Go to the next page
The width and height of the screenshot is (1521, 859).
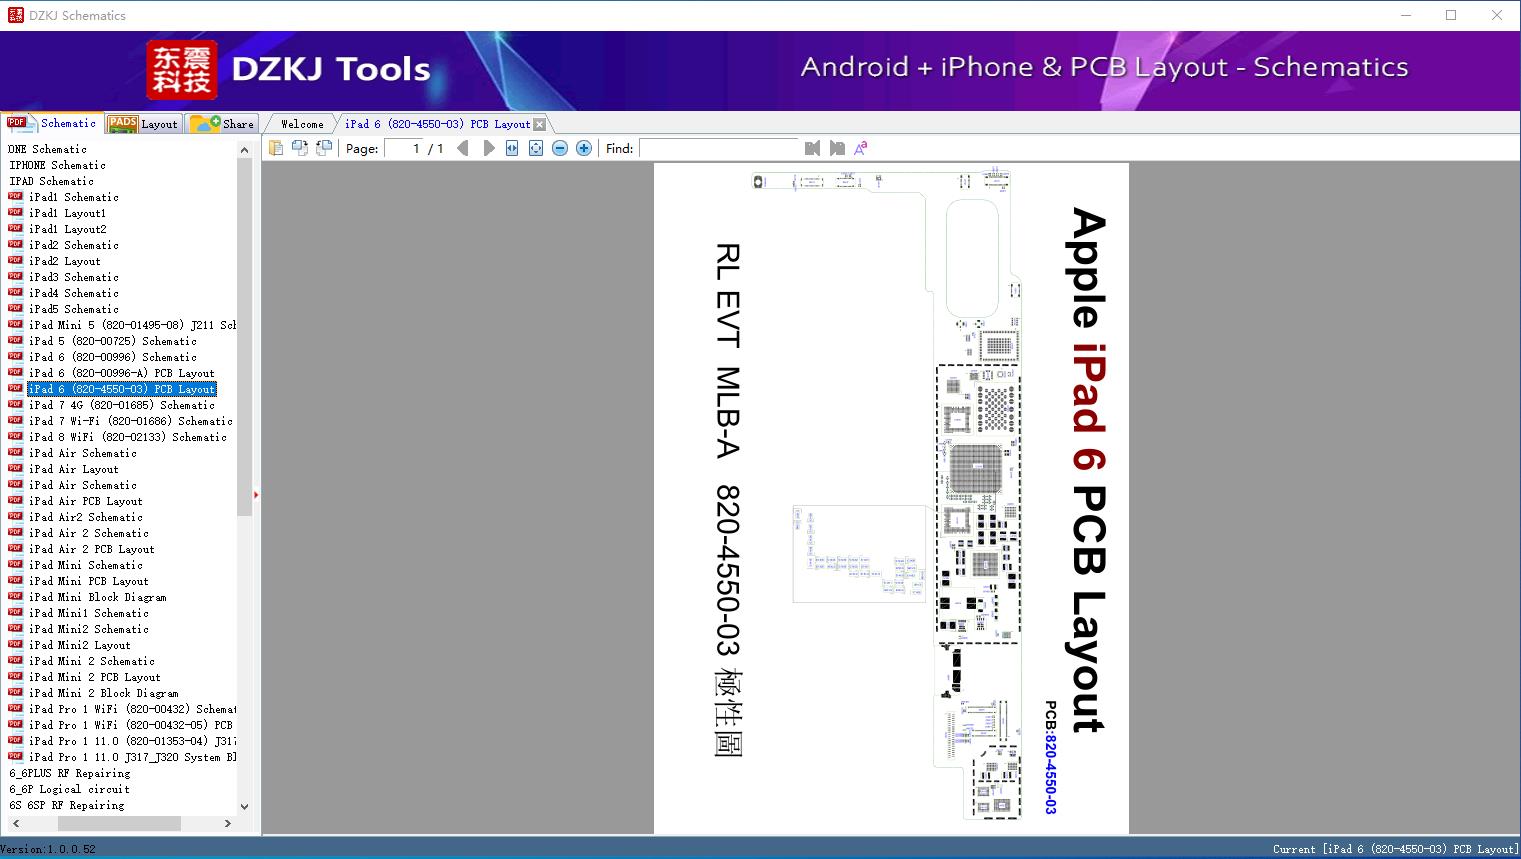tap(489, 147)
